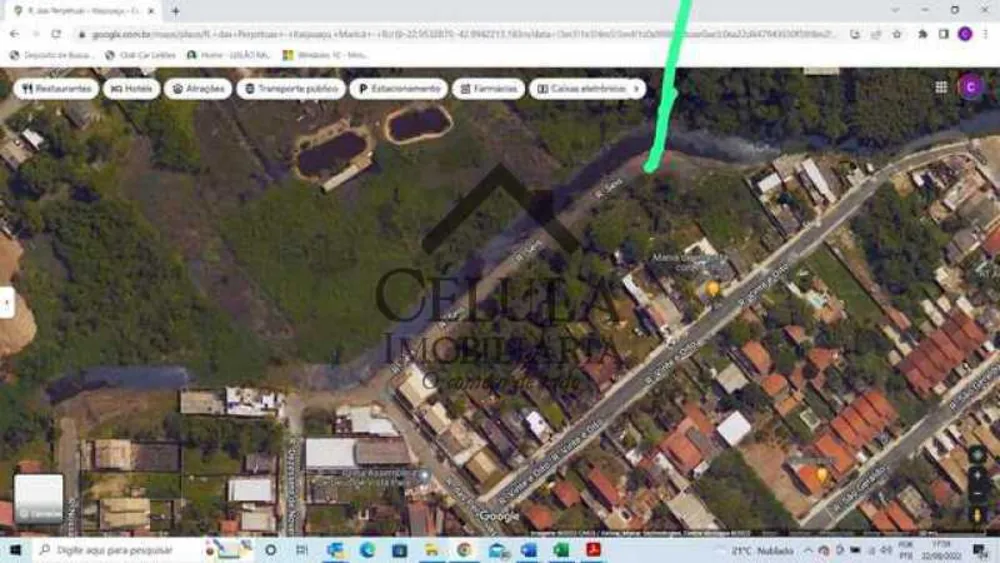
Task: Expand the collapsed side panel handle
Action: pos(6,302)
